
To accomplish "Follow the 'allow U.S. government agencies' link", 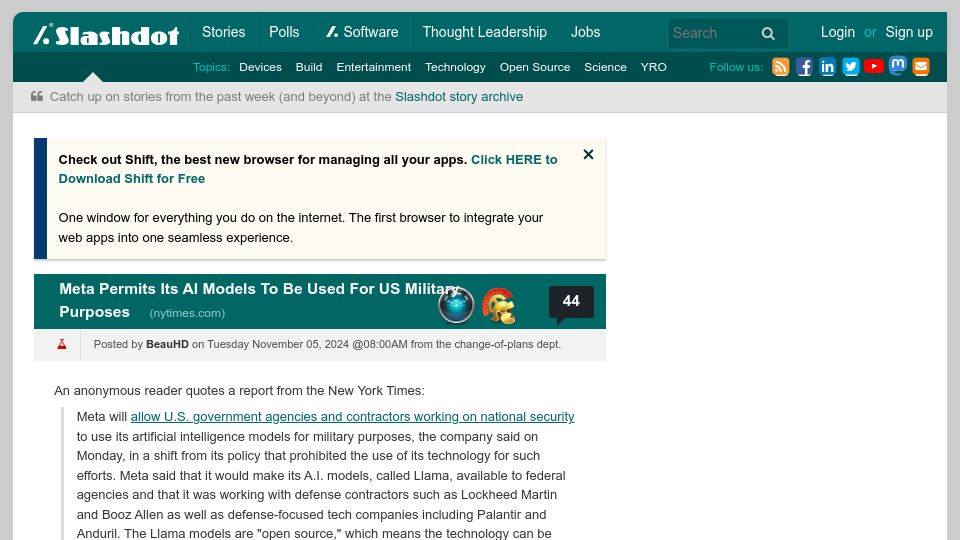I will (x=352, y=416).
